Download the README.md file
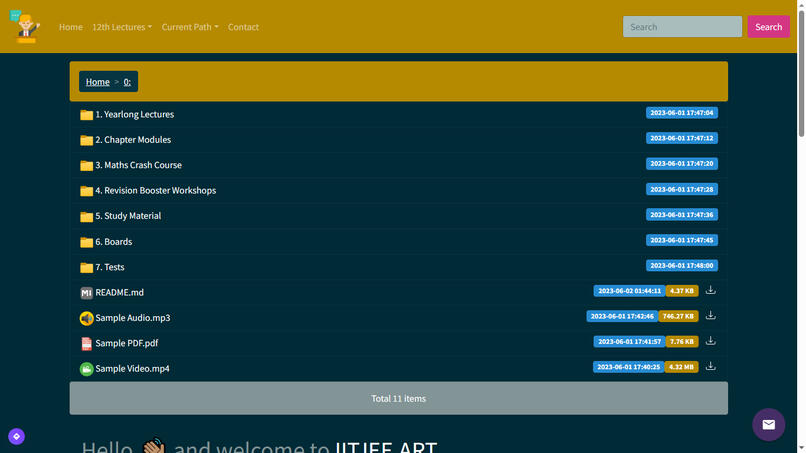The height and width of the screenshot is (453, 806). (710, 291)
